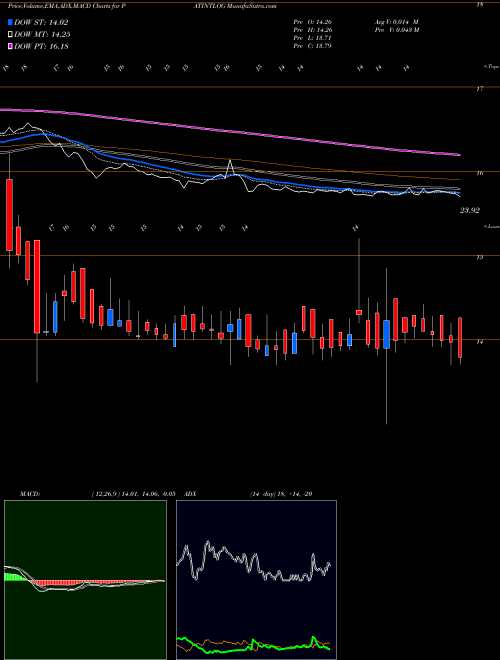The width and height of the screenshot is (500, 660).
Task: Click the 'Avg V: 0.014 M' value
Action: coord(396,22)
